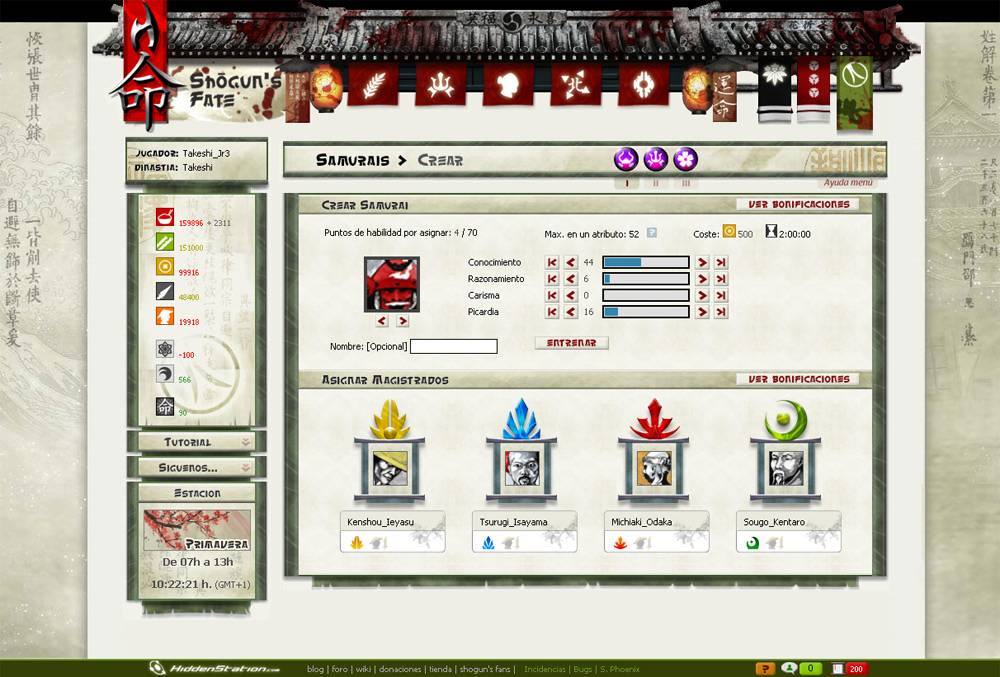Image resolution: width=1000 pixels, height=677 pixels.
Task: Focus the optional Nombre input field
Action: [453, 346]
